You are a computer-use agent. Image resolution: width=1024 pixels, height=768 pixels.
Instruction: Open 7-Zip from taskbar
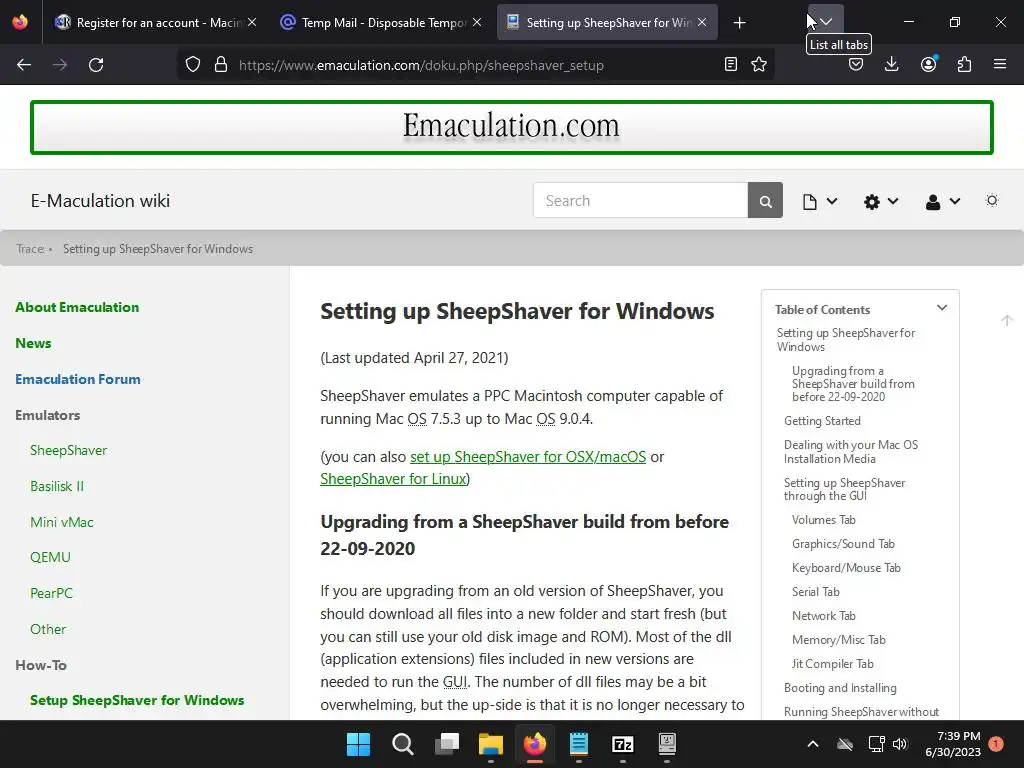click(x=623, y=744)
